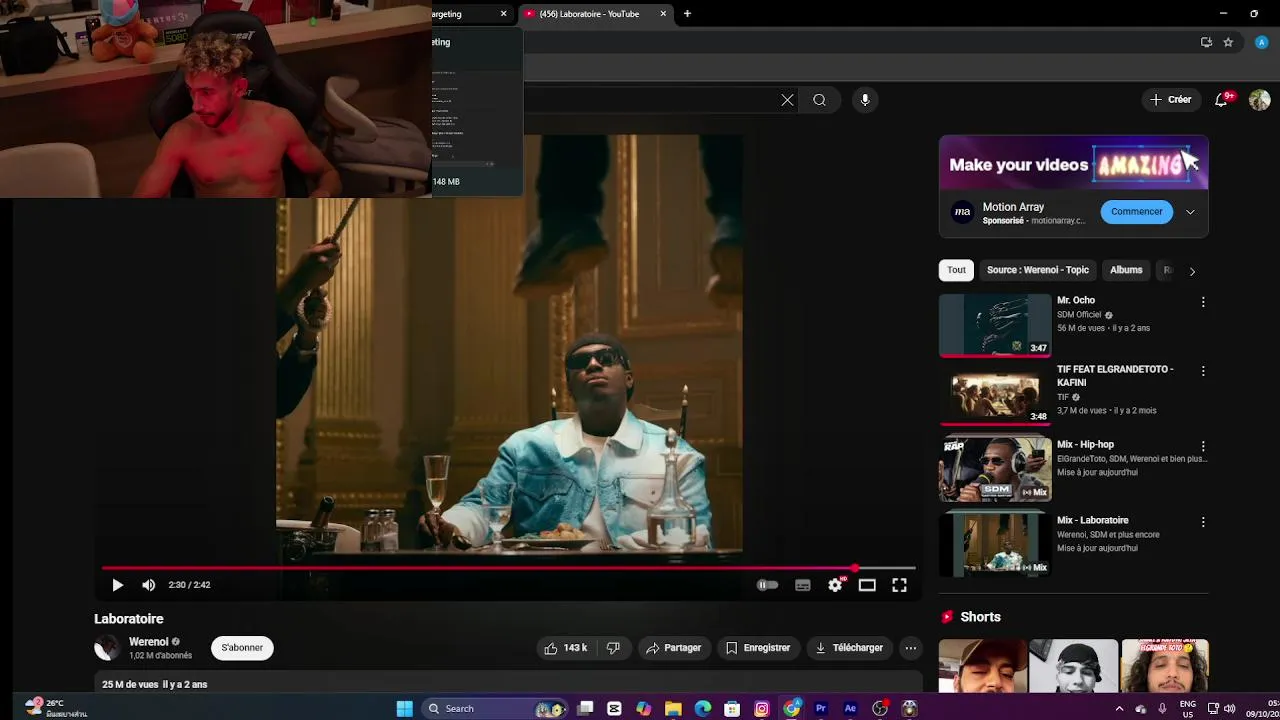Open TIF FEAT ELGRANDETOTO - KAFINI video
The image size is (1280, 720).
[x=995, y=395]
